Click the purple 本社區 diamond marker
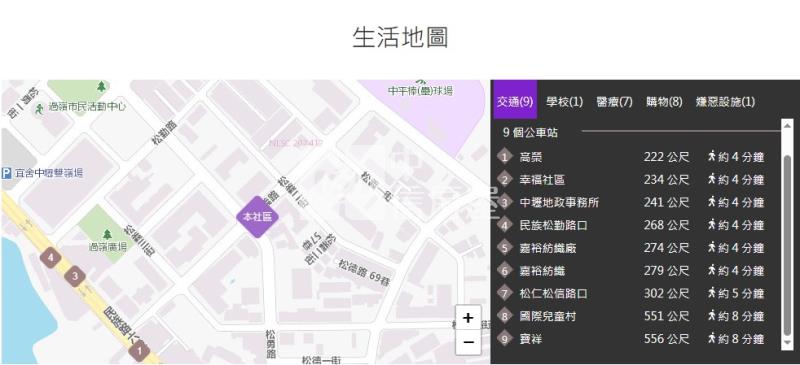This screenshot has width=800, height=365. (x=258, y=217)
